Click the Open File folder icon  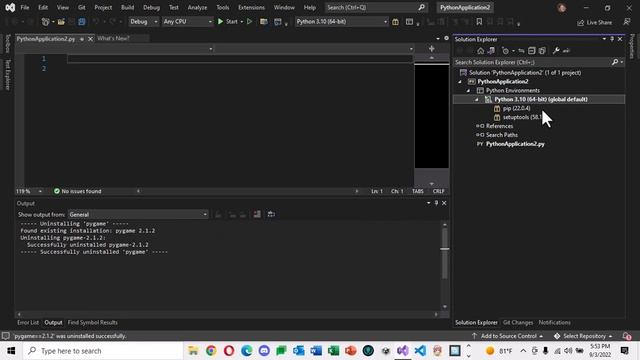[x=61, y=22]
